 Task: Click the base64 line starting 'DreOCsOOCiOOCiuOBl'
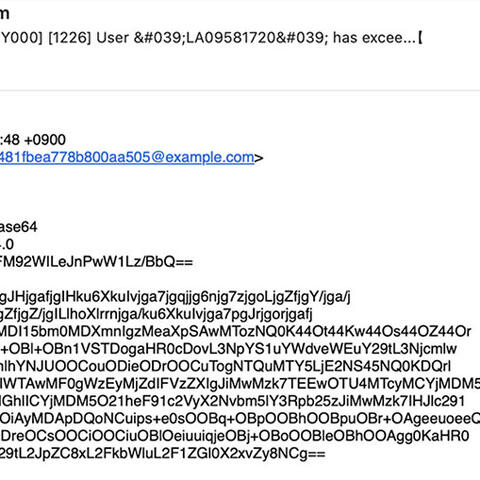tap(235, 436)
